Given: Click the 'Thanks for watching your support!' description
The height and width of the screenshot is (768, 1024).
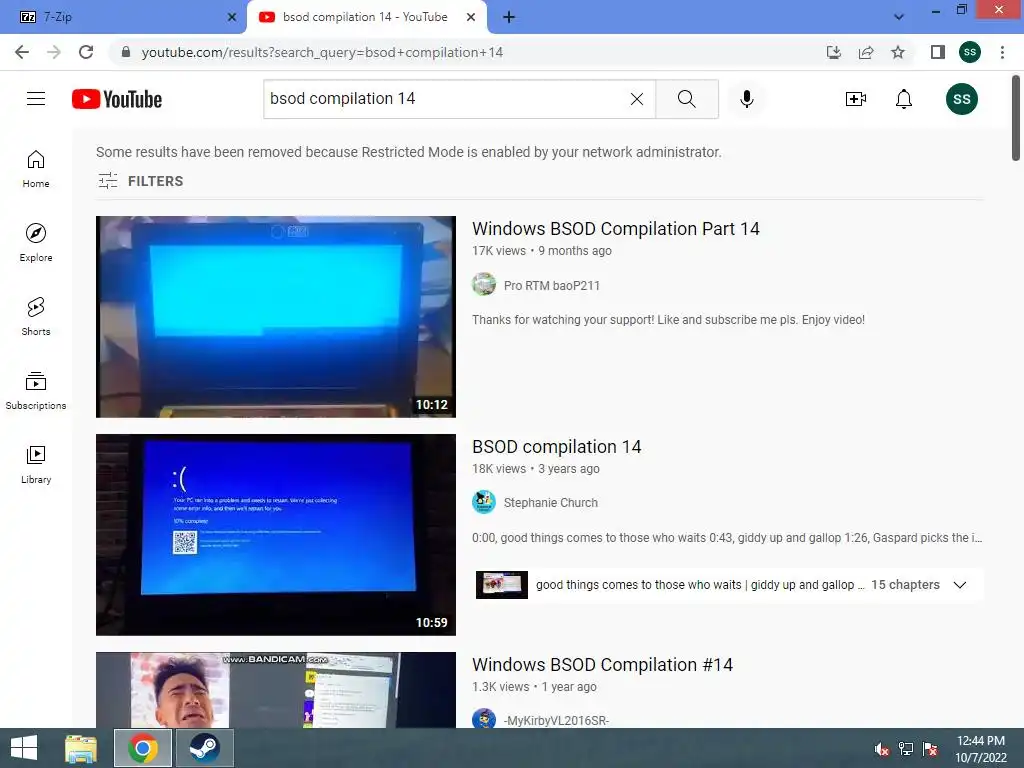Looking at the screenshot, I should (x=668, y=319).
